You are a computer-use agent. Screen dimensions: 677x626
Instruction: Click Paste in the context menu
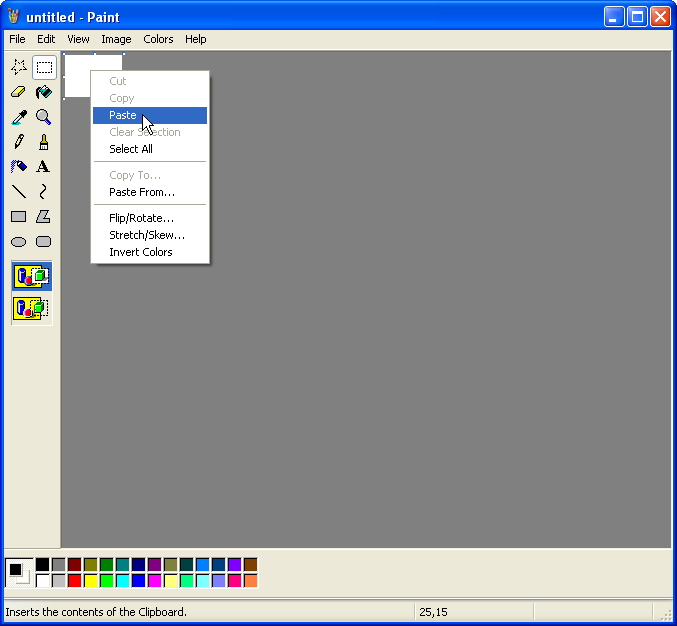tap(123, 115)
